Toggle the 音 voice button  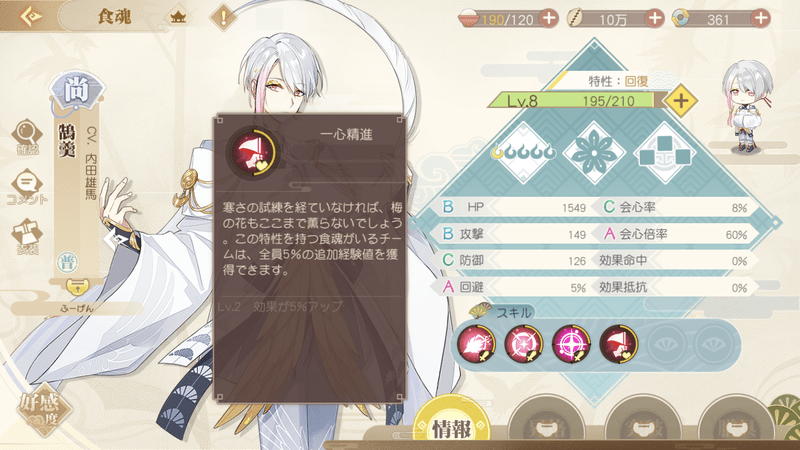[x=67, y=262]
